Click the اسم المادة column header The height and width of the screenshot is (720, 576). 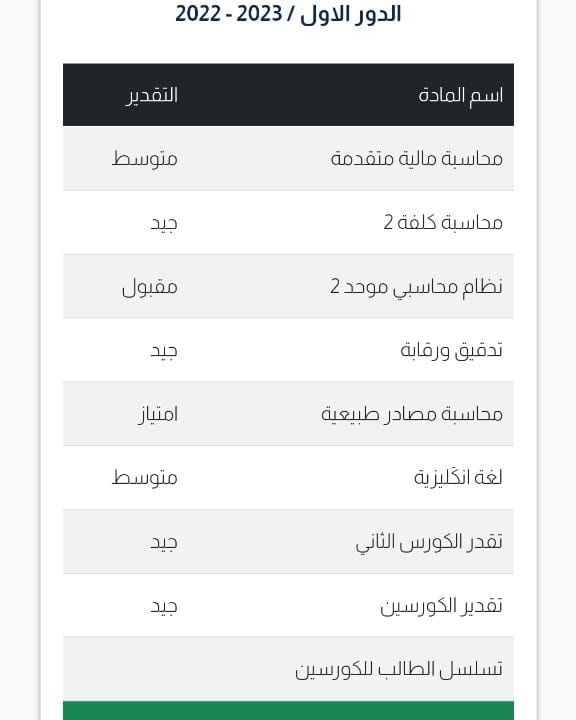460,95
